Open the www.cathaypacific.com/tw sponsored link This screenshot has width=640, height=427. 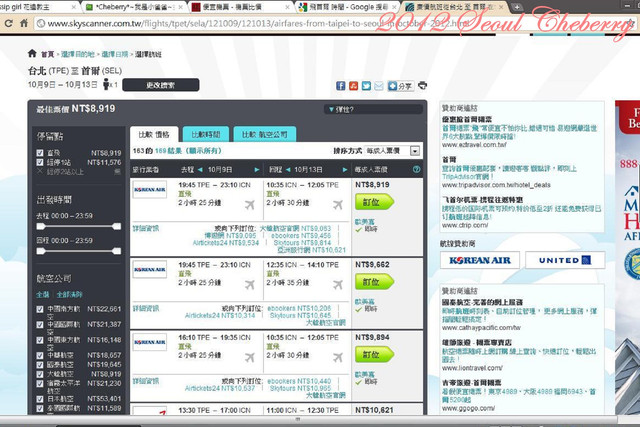pyautogui.click(x=481, y=328)
